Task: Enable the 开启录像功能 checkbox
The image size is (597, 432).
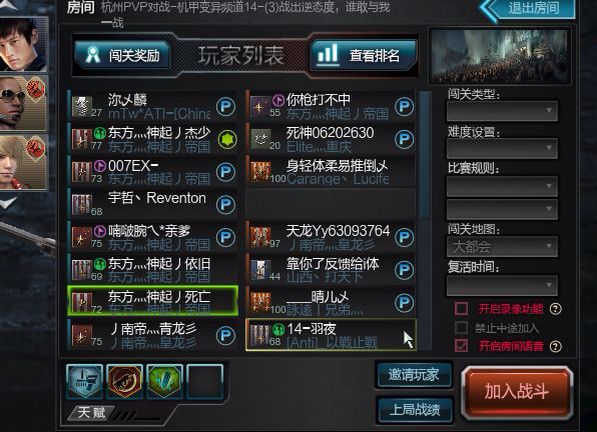Action: point(461,309)
